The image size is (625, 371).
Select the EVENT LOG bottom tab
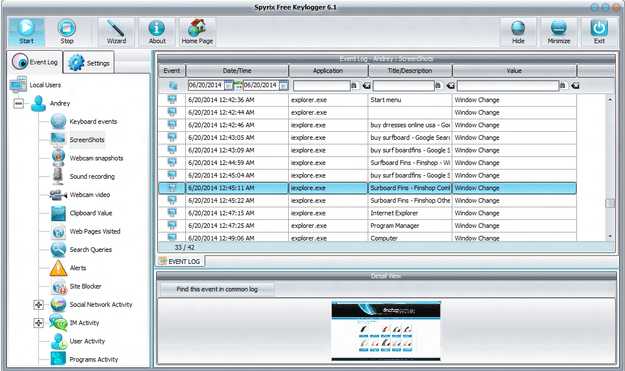[180, 261]
